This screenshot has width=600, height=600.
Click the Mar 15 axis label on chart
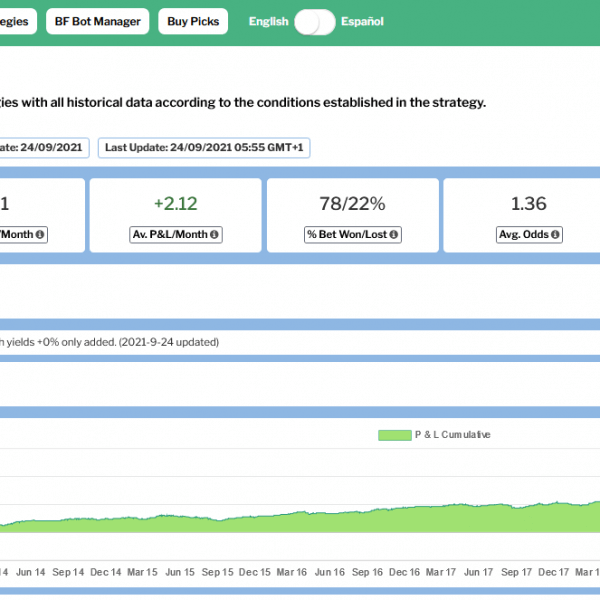(142, 572)
